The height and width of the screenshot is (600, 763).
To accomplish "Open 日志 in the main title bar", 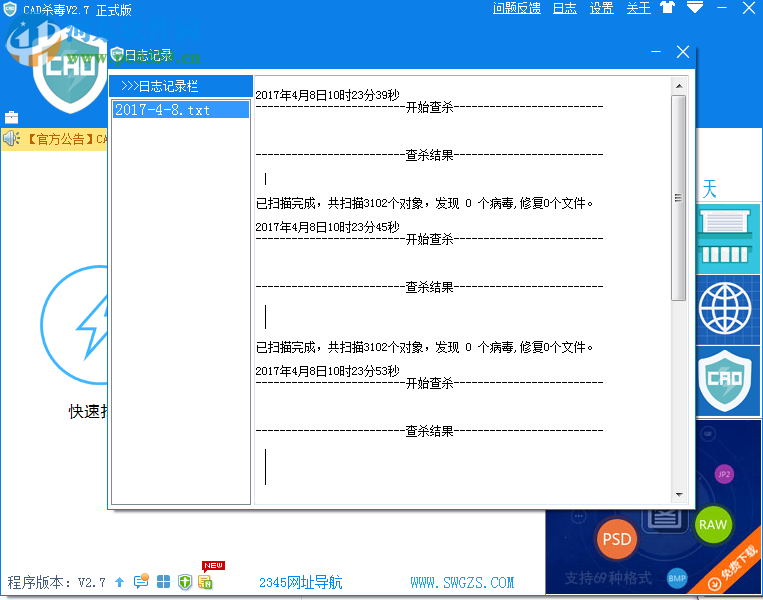I will pos(564,8).
